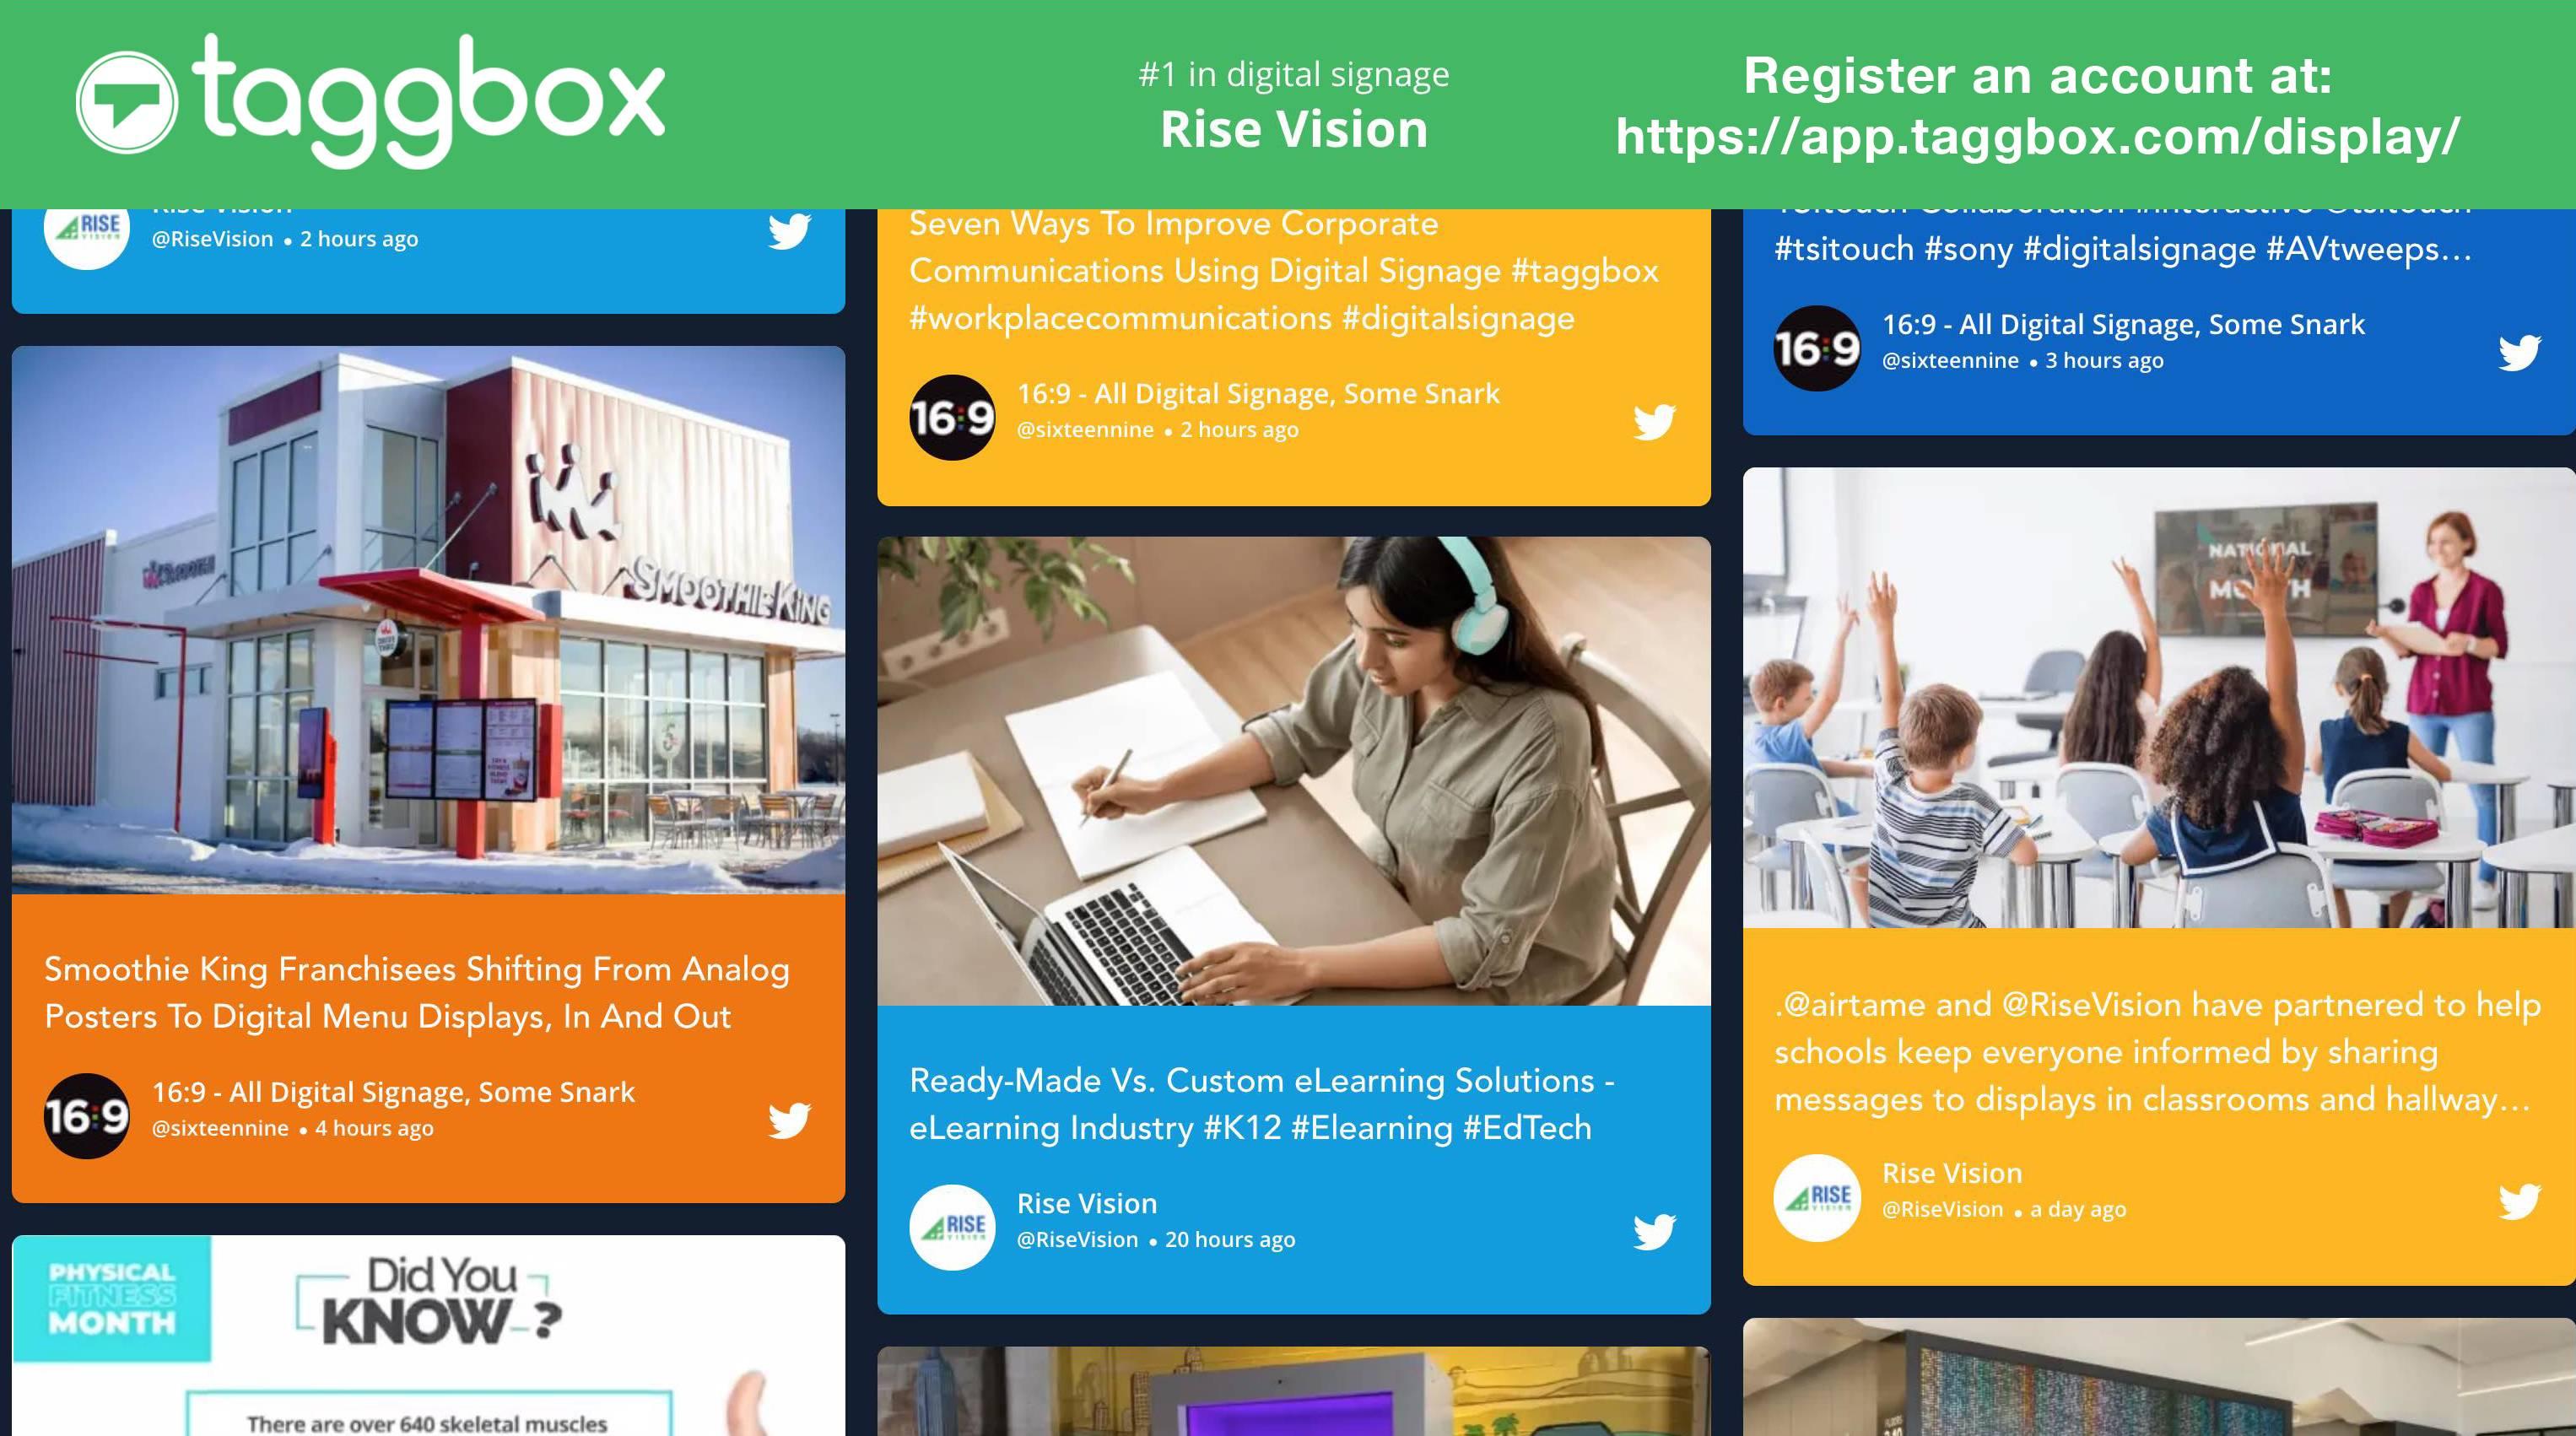
Task: Click 16:9 avatar on the tsitouch card
Action: click(1817, 349)
